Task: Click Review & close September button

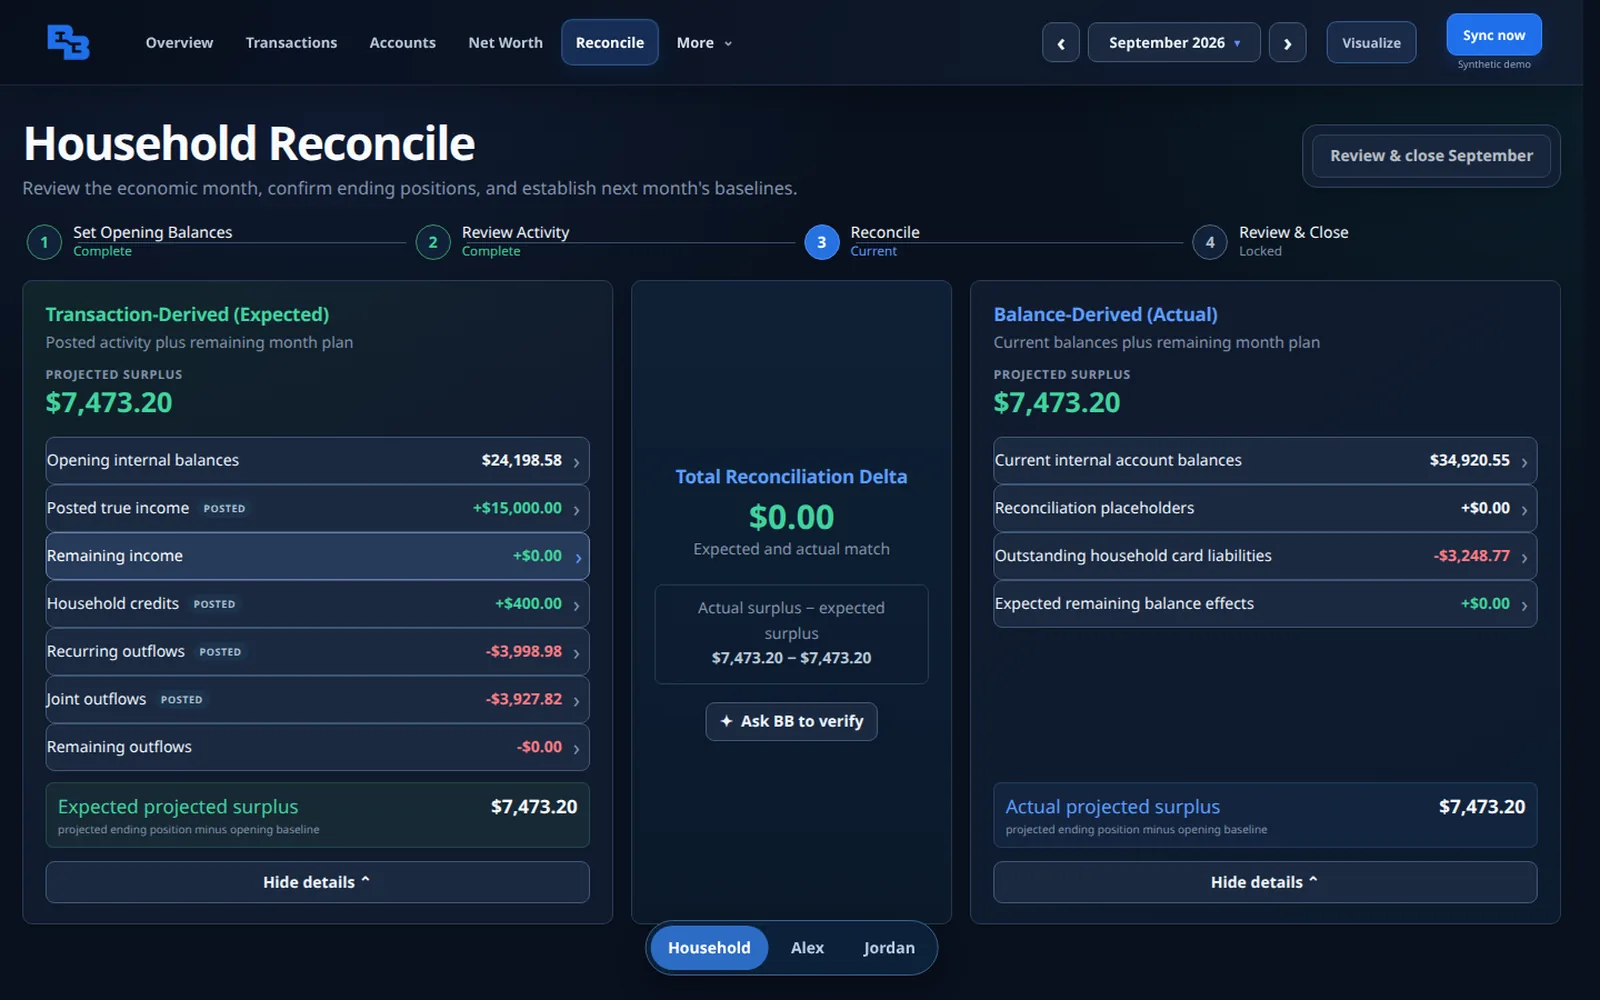Action: click(1431, 156)
